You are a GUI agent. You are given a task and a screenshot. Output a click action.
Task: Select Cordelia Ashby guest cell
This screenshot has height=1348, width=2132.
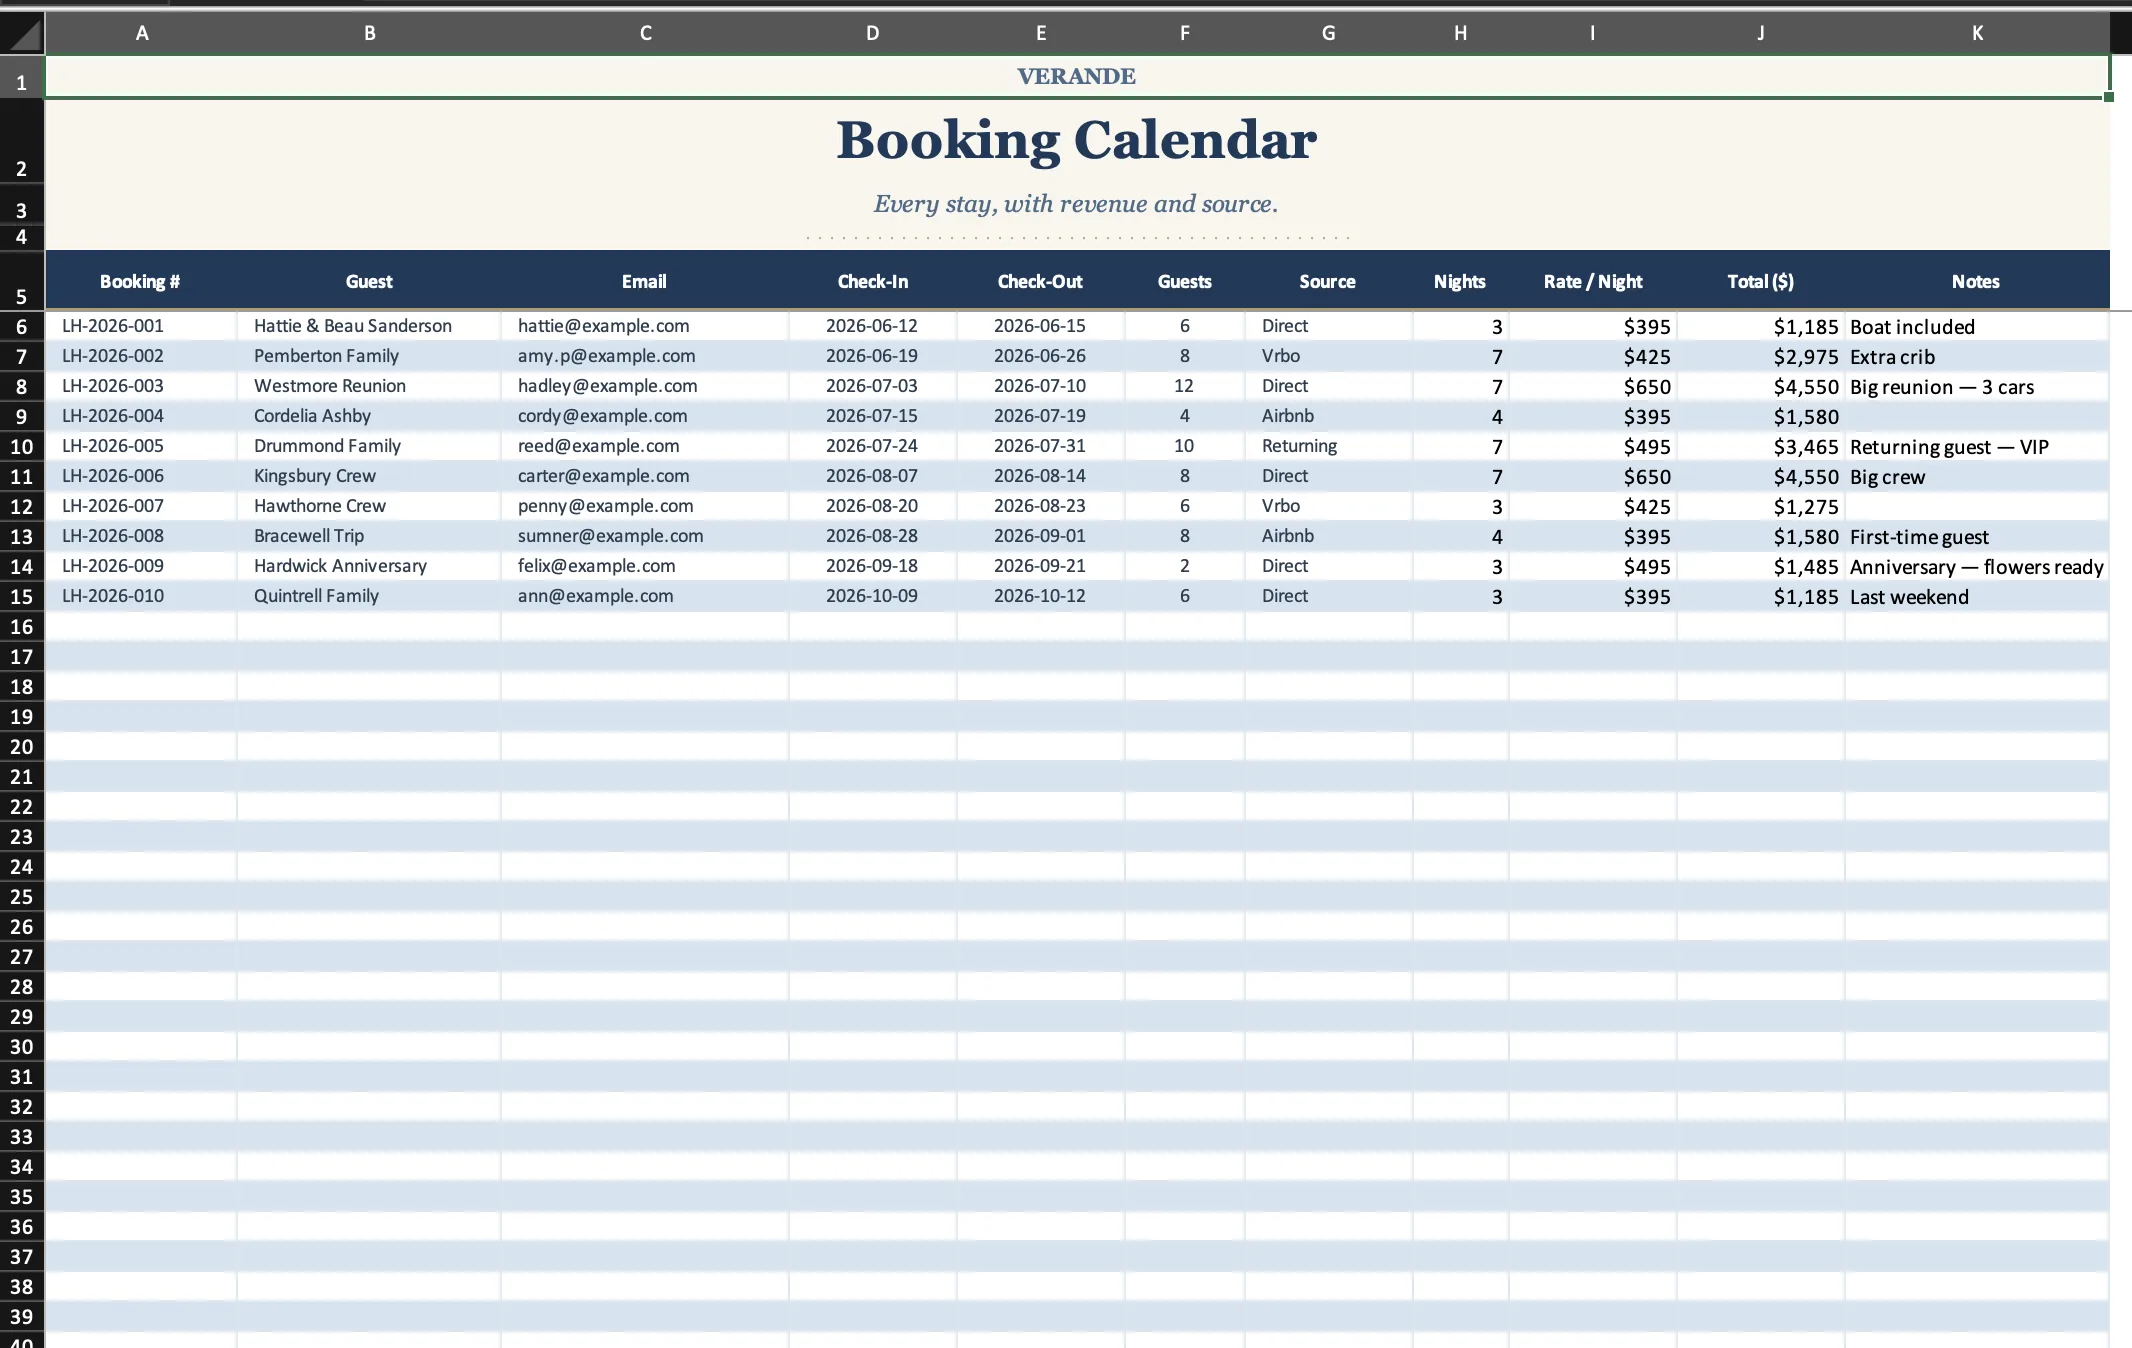click(x=369, y=416)
